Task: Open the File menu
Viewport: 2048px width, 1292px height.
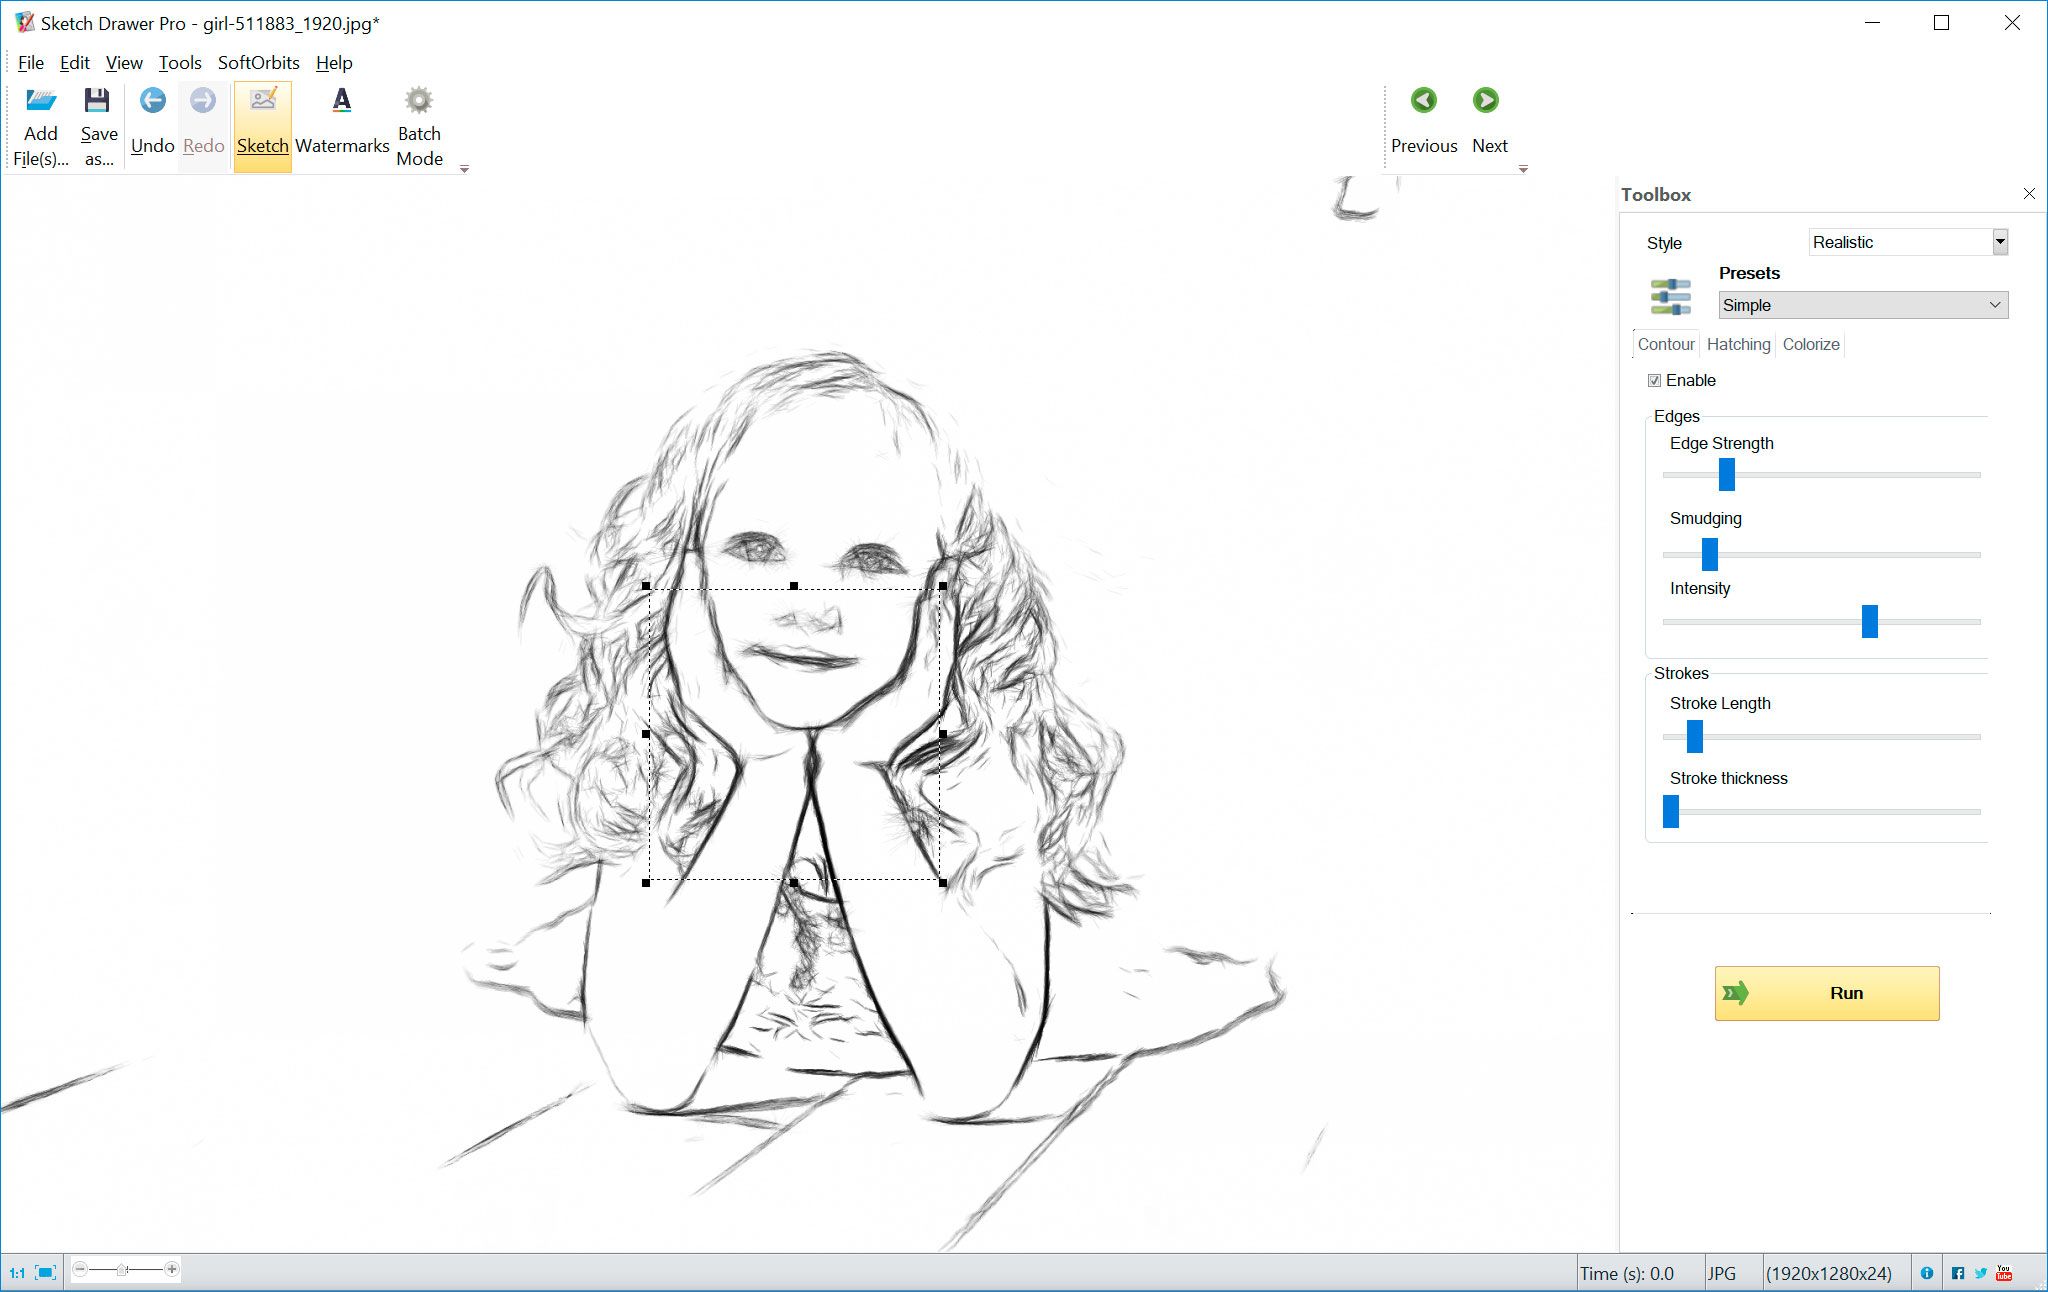Action: [30, 61]
